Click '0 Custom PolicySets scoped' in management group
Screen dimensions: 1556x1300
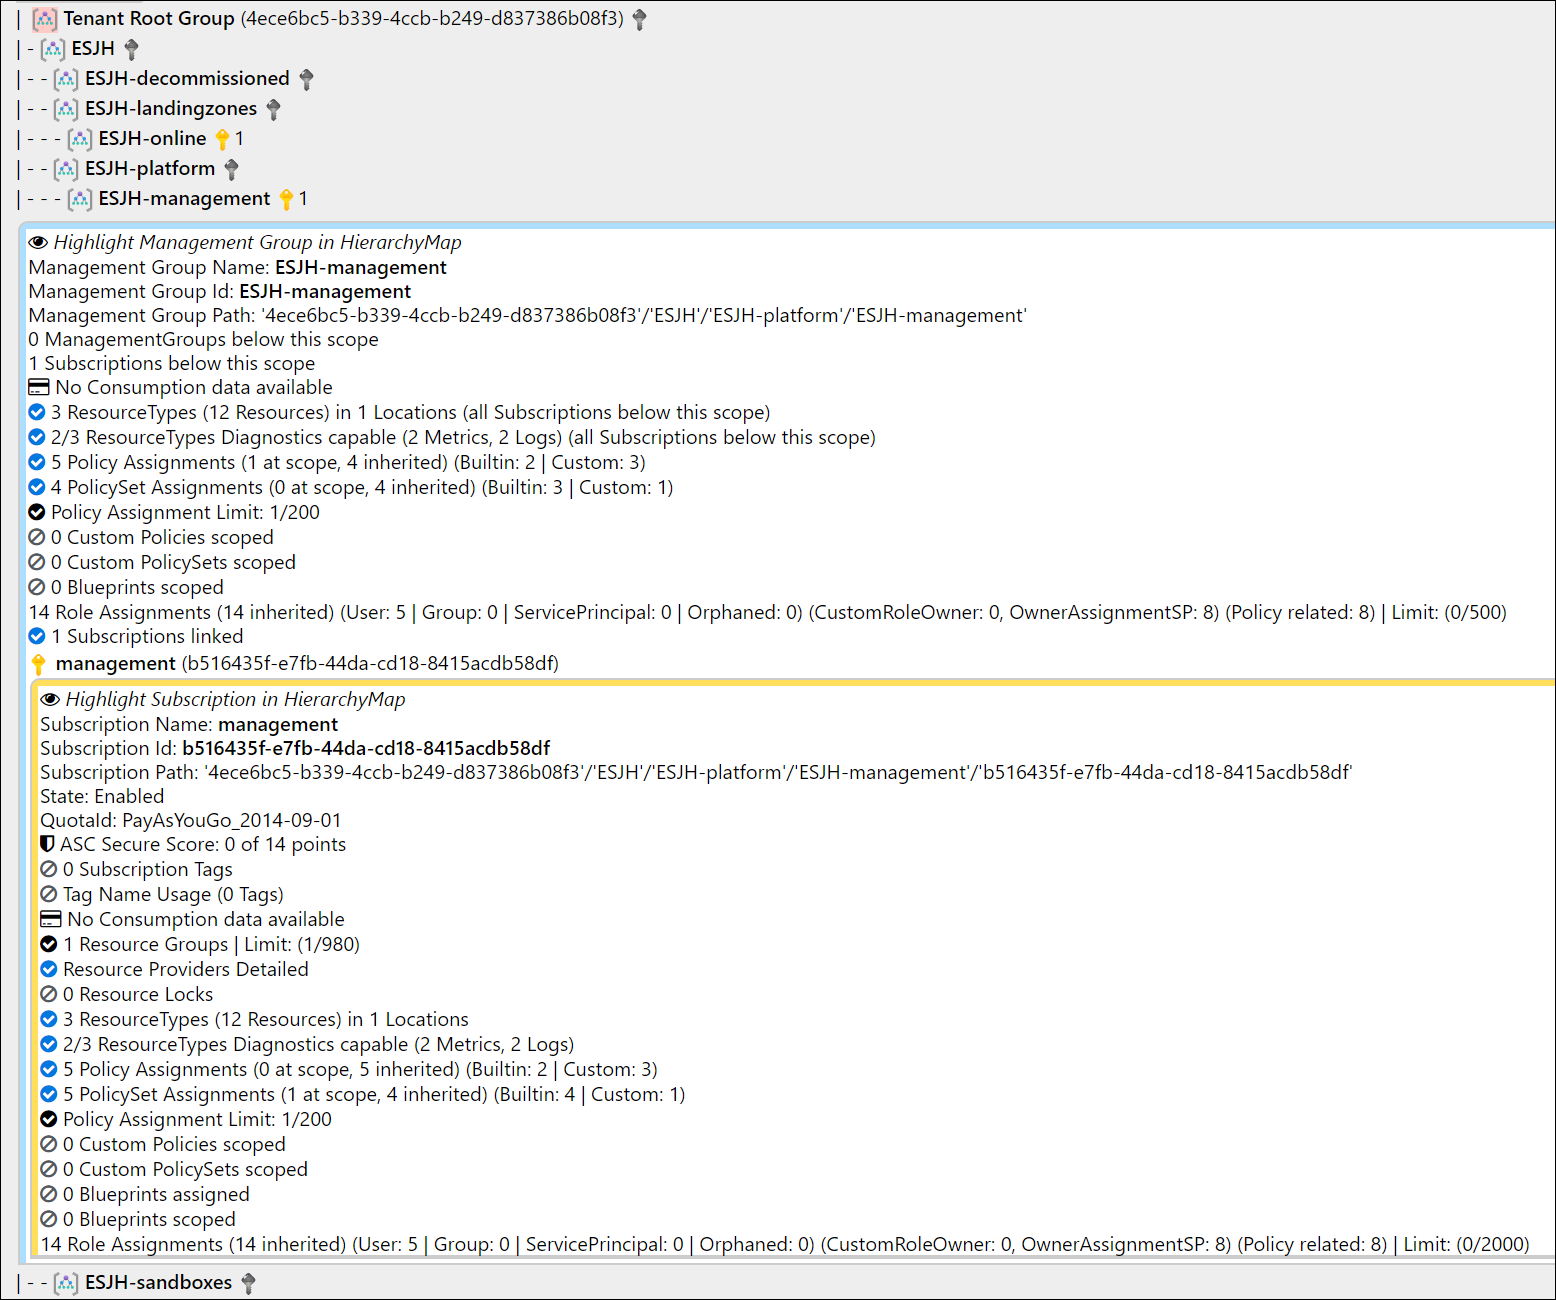(162, 562)
